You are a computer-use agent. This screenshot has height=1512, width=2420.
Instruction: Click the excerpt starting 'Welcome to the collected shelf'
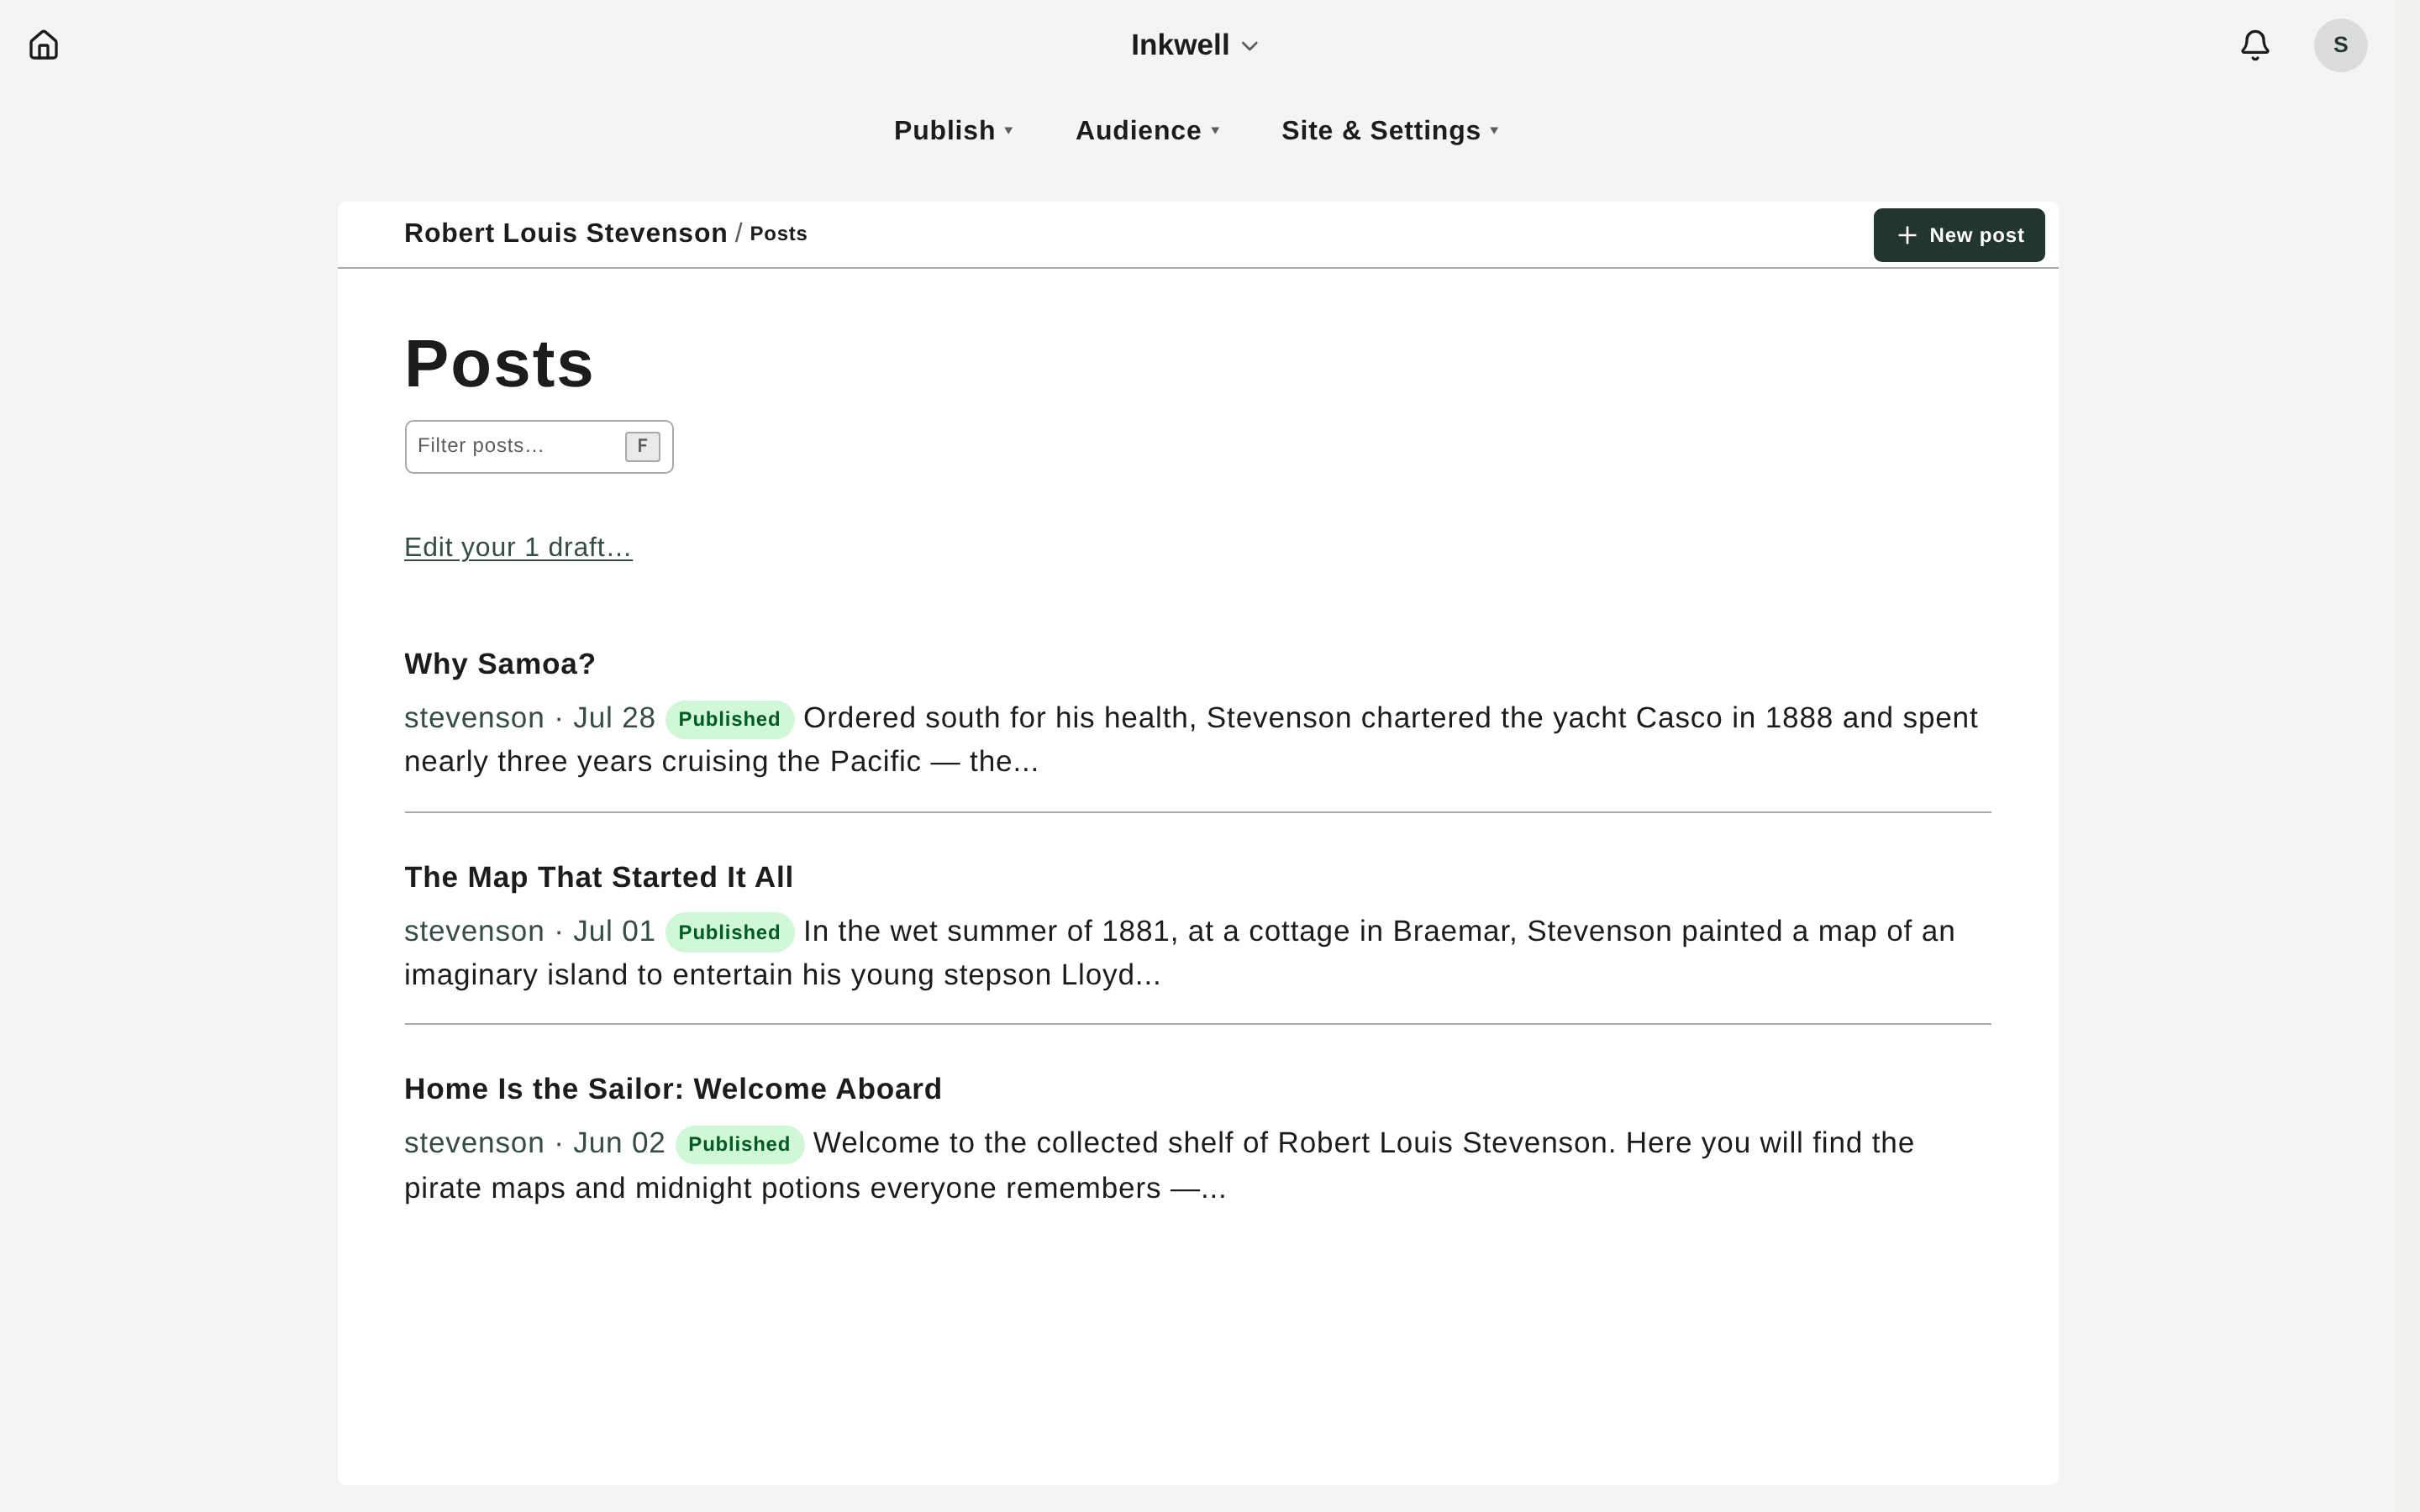point(1159,1166)
